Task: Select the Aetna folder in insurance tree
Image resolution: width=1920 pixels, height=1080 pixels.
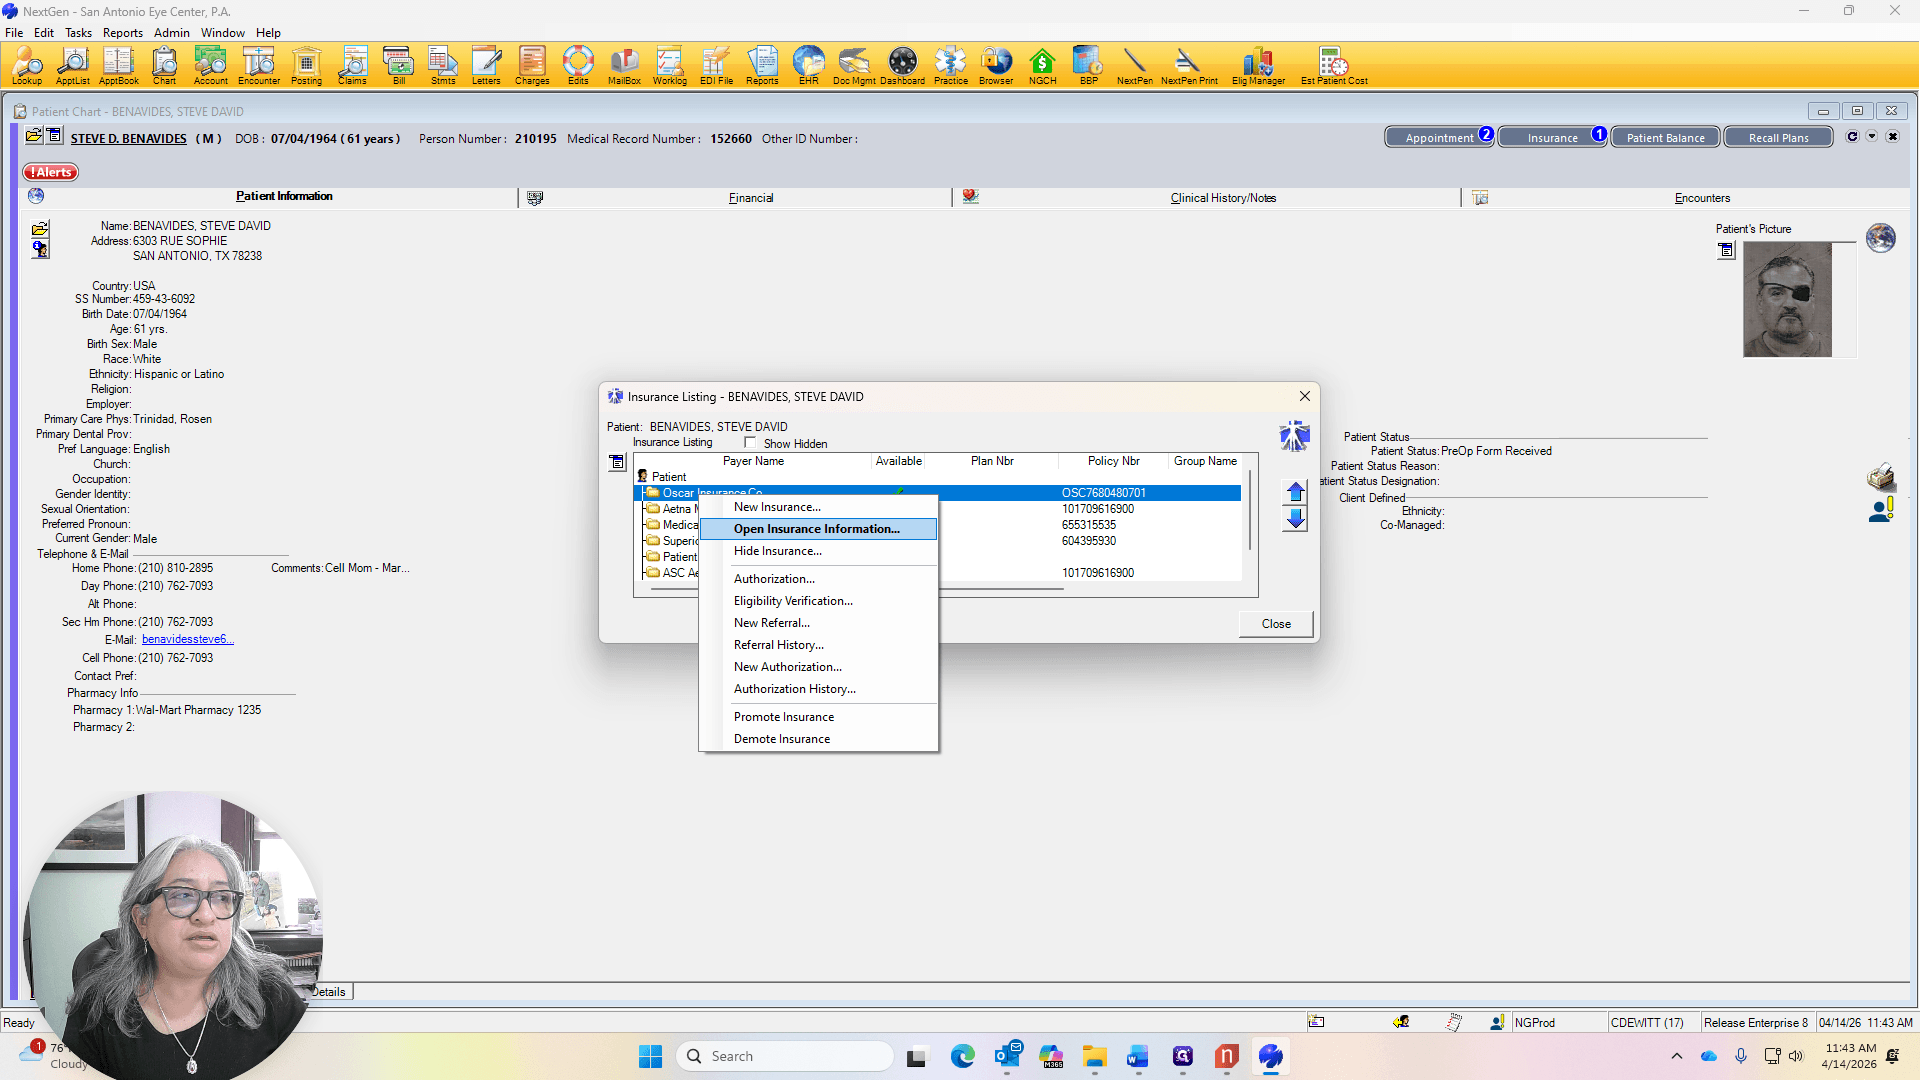Action: 653,509
